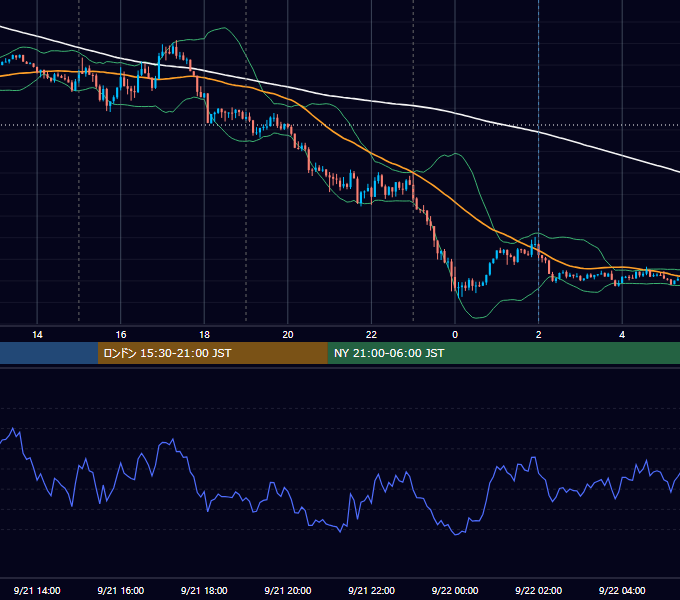Click the 9/22 02:00 date label
The width and height of the screenshot is (680, 600).
pyautogui.click(x=539, y=590)
